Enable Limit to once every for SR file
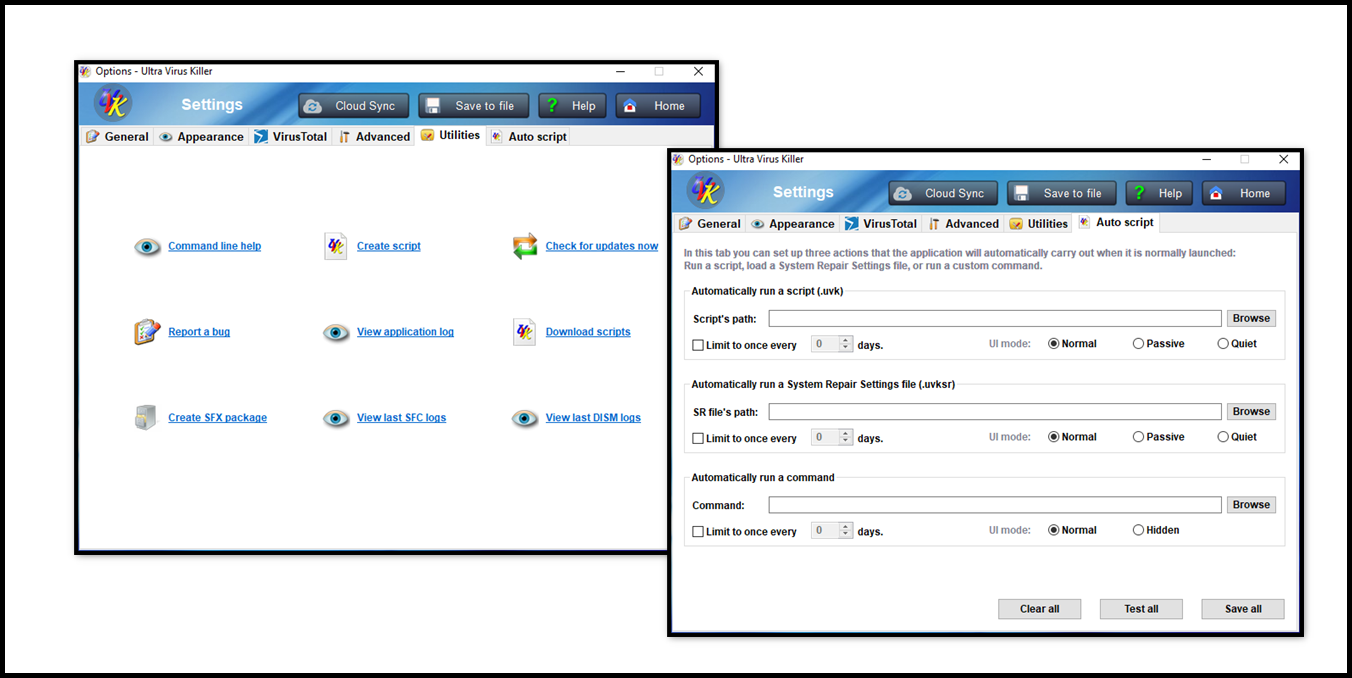 [744, 438]
